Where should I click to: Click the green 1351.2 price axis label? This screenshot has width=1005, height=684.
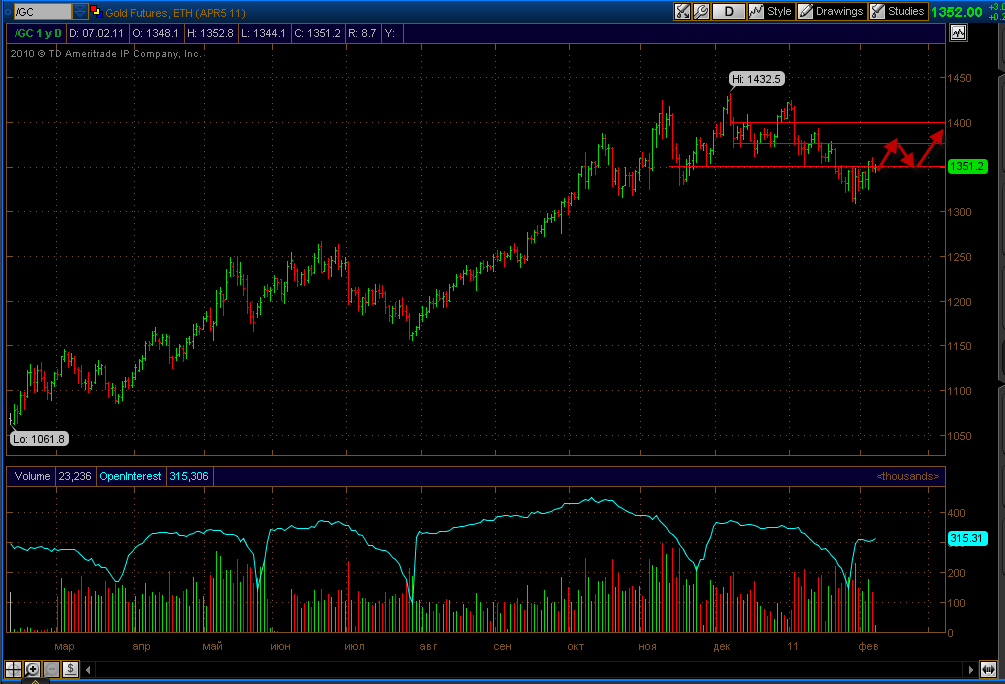(967, 167)
